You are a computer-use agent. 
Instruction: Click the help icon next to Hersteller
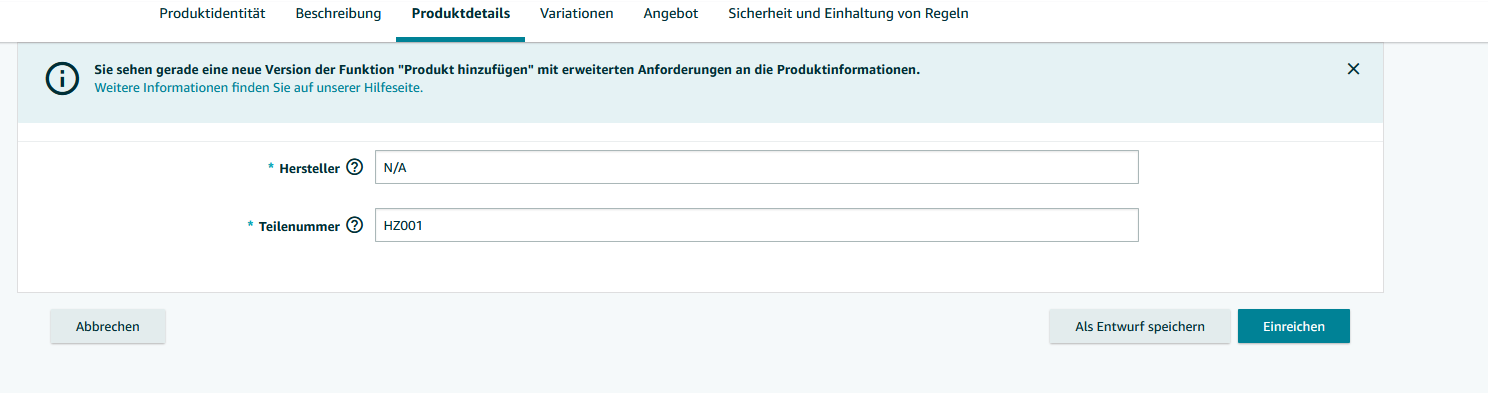coord(354,168)
